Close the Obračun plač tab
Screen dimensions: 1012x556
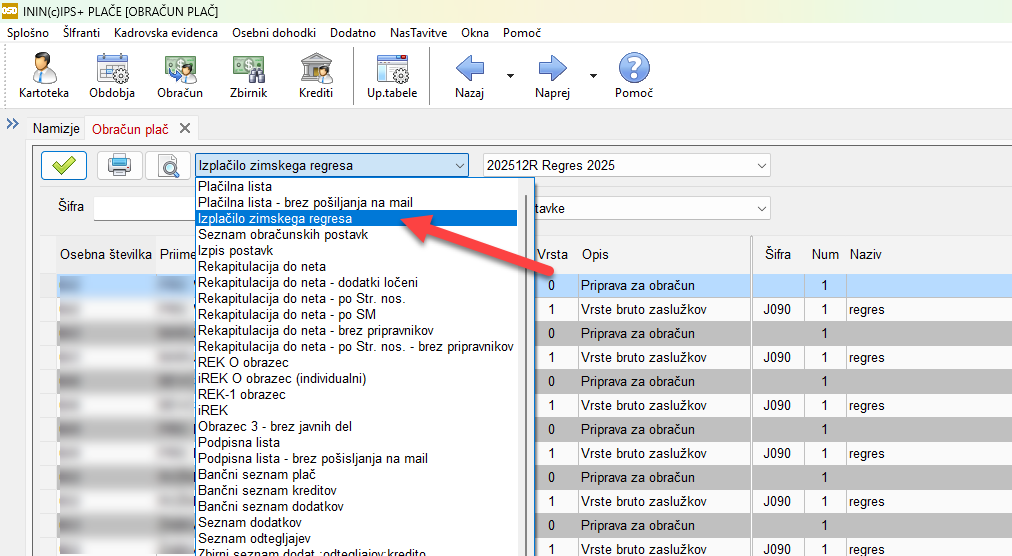point(184,129)
